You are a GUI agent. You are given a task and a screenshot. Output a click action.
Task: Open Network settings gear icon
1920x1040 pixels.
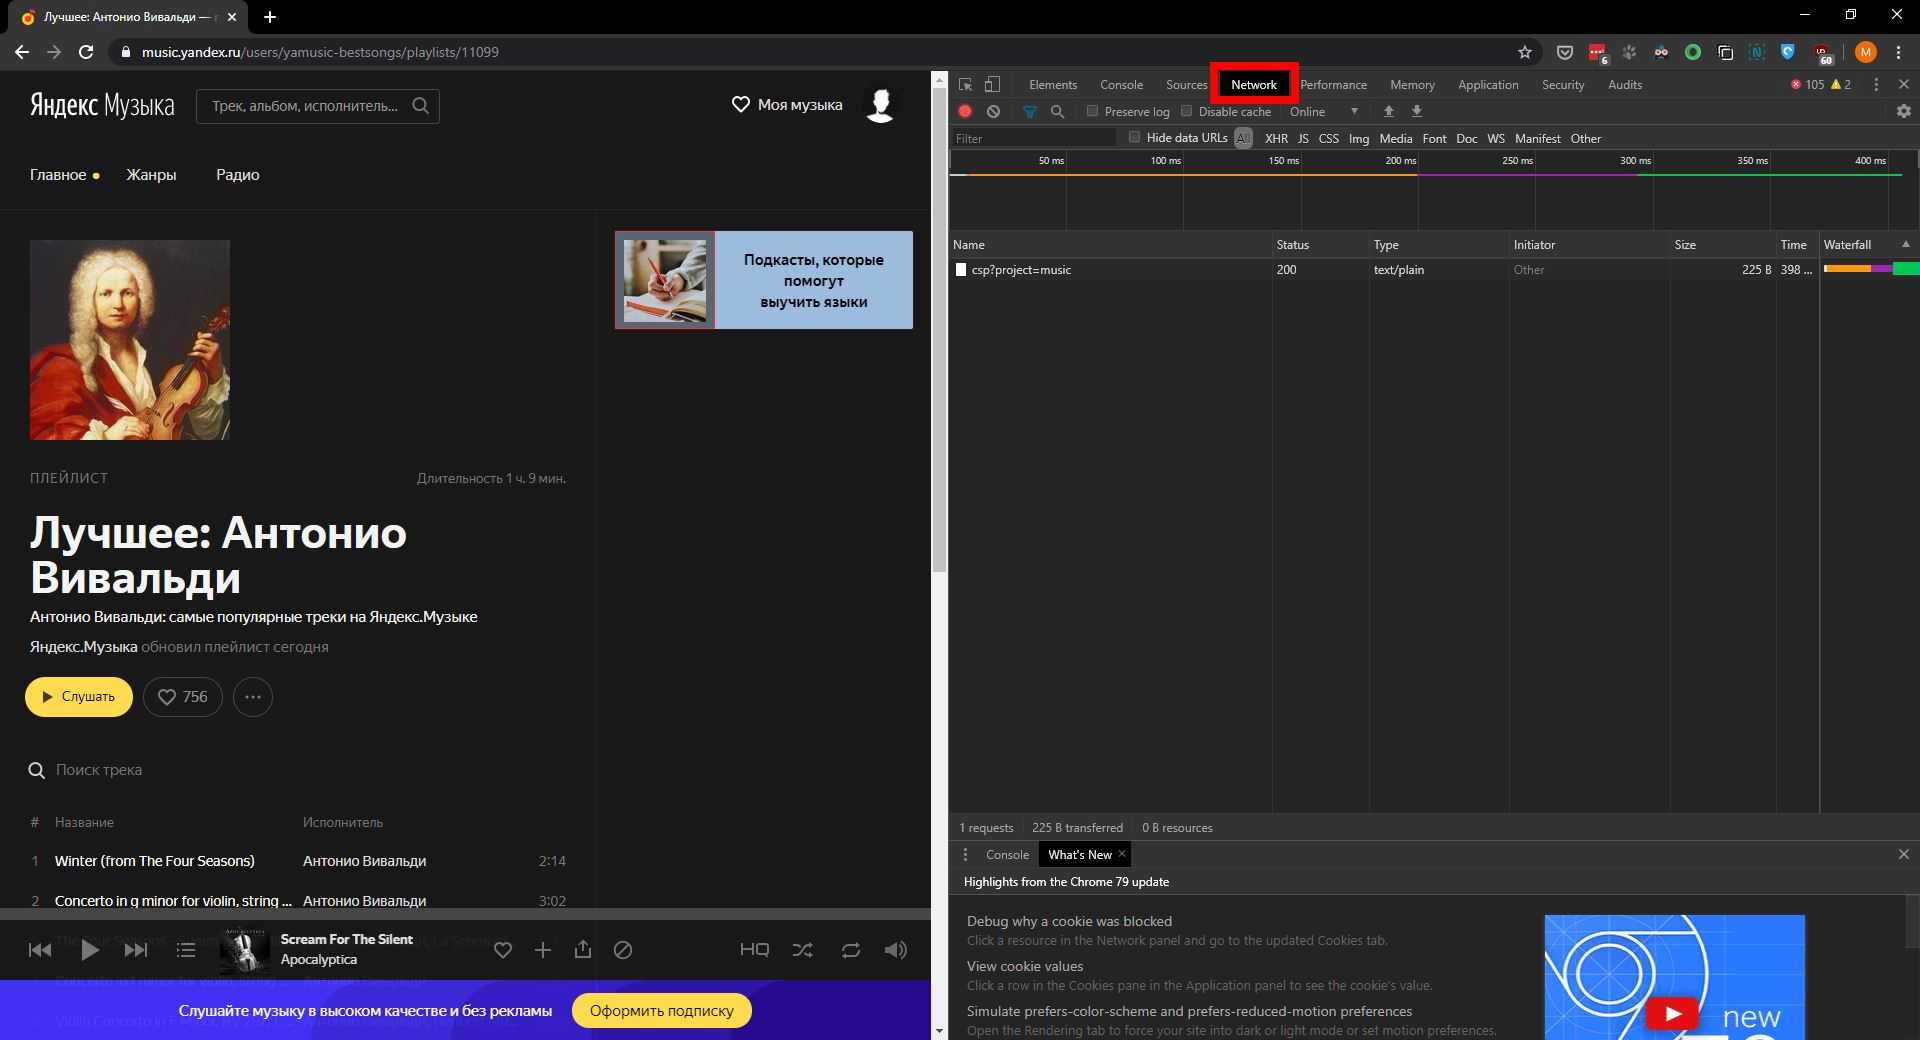click(x=1904, y=111)
